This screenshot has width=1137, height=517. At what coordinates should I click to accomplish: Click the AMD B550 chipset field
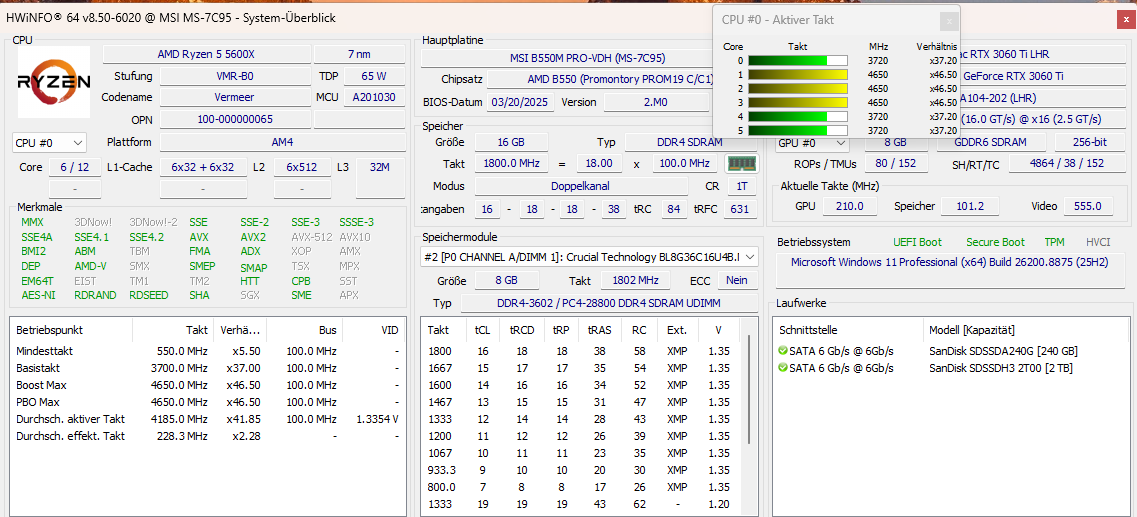tap(599, 80)
